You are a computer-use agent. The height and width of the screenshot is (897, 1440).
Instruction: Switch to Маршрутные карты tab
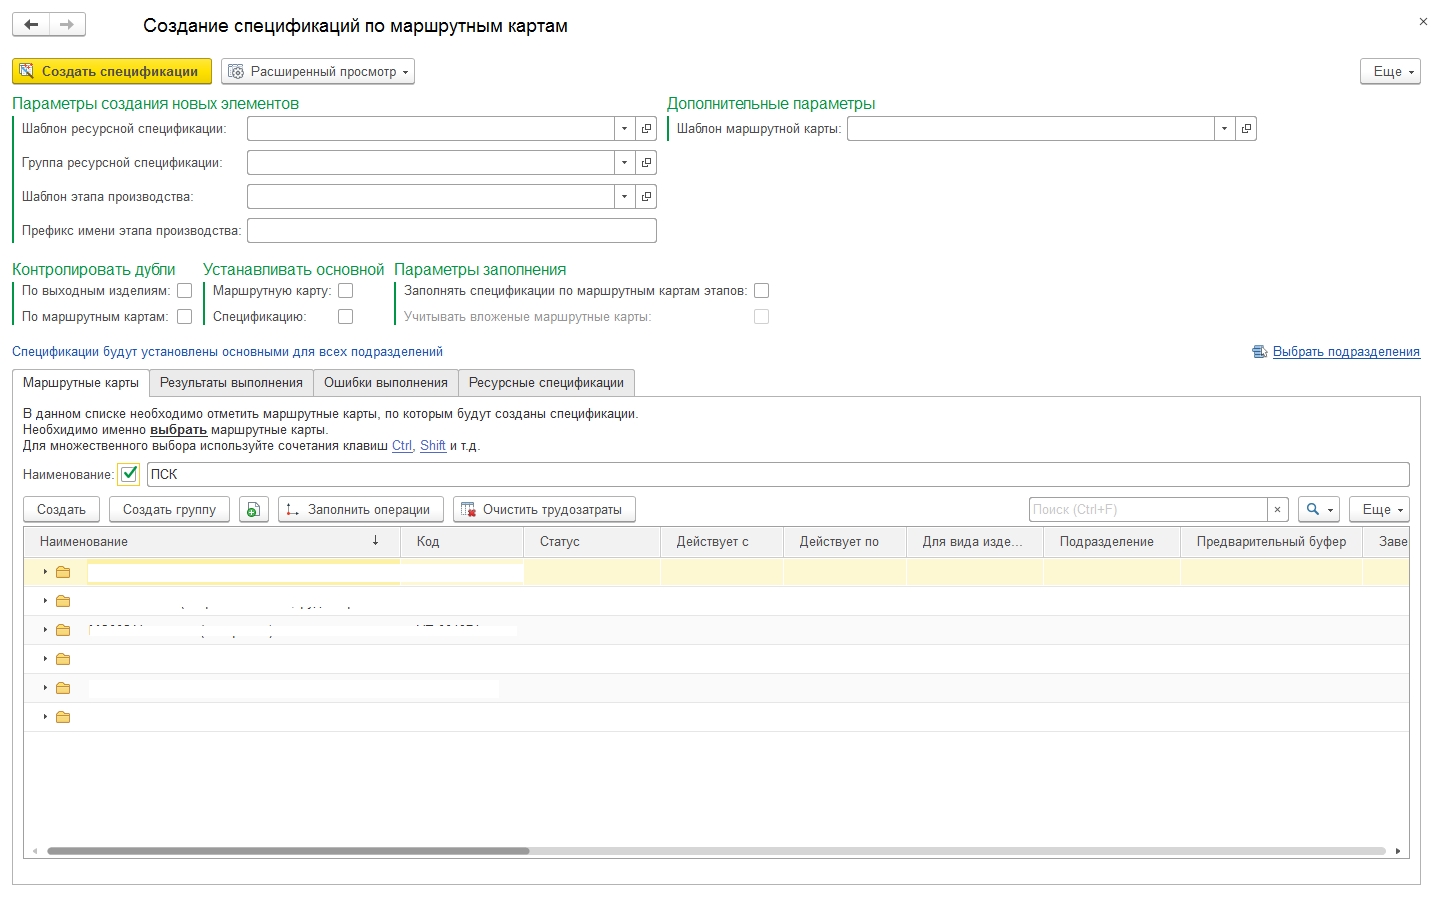pyautogui.click(x=81, y=383)
